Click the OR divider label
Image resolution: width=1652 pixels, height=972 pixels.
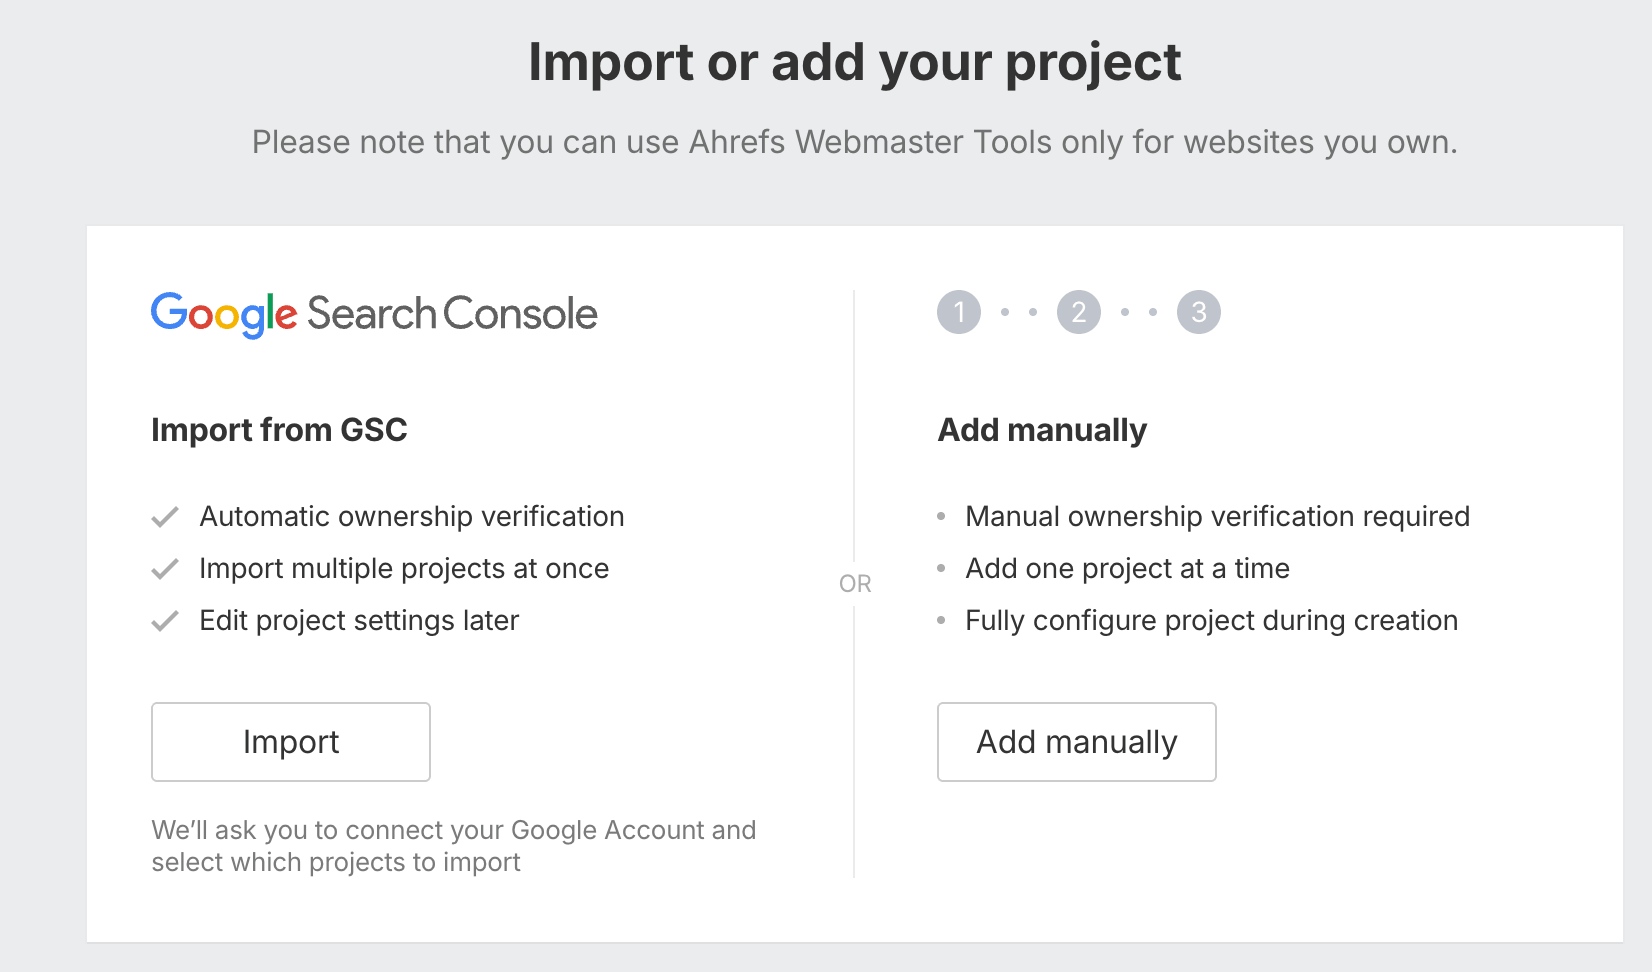855,584
